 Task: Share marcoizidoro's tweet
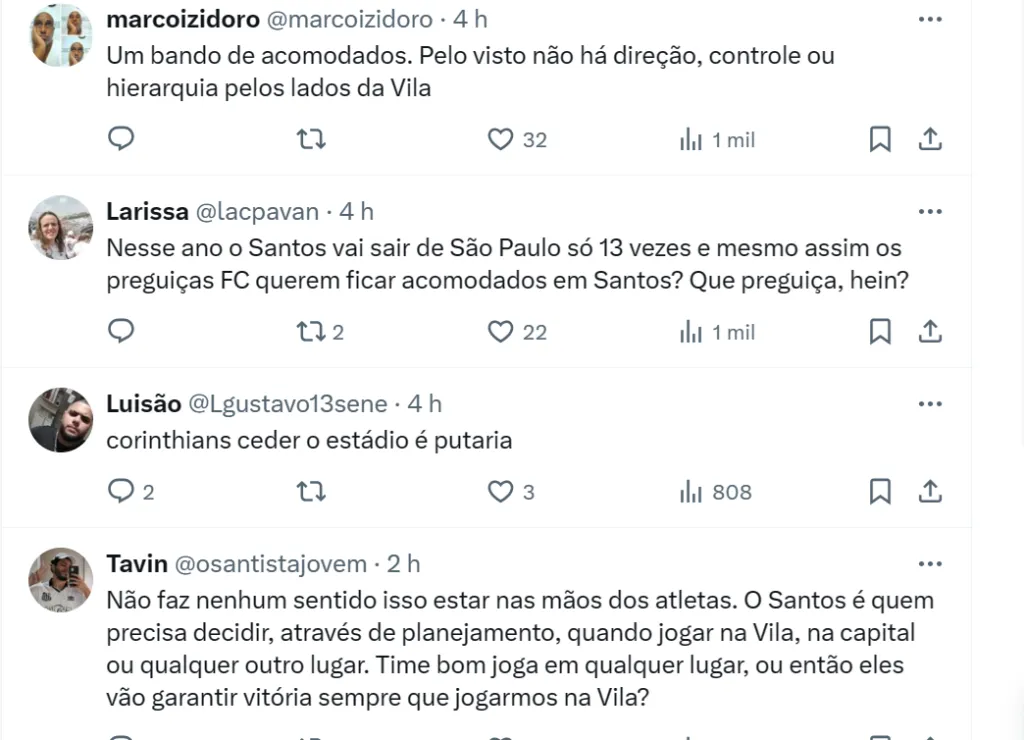(930, 139)
